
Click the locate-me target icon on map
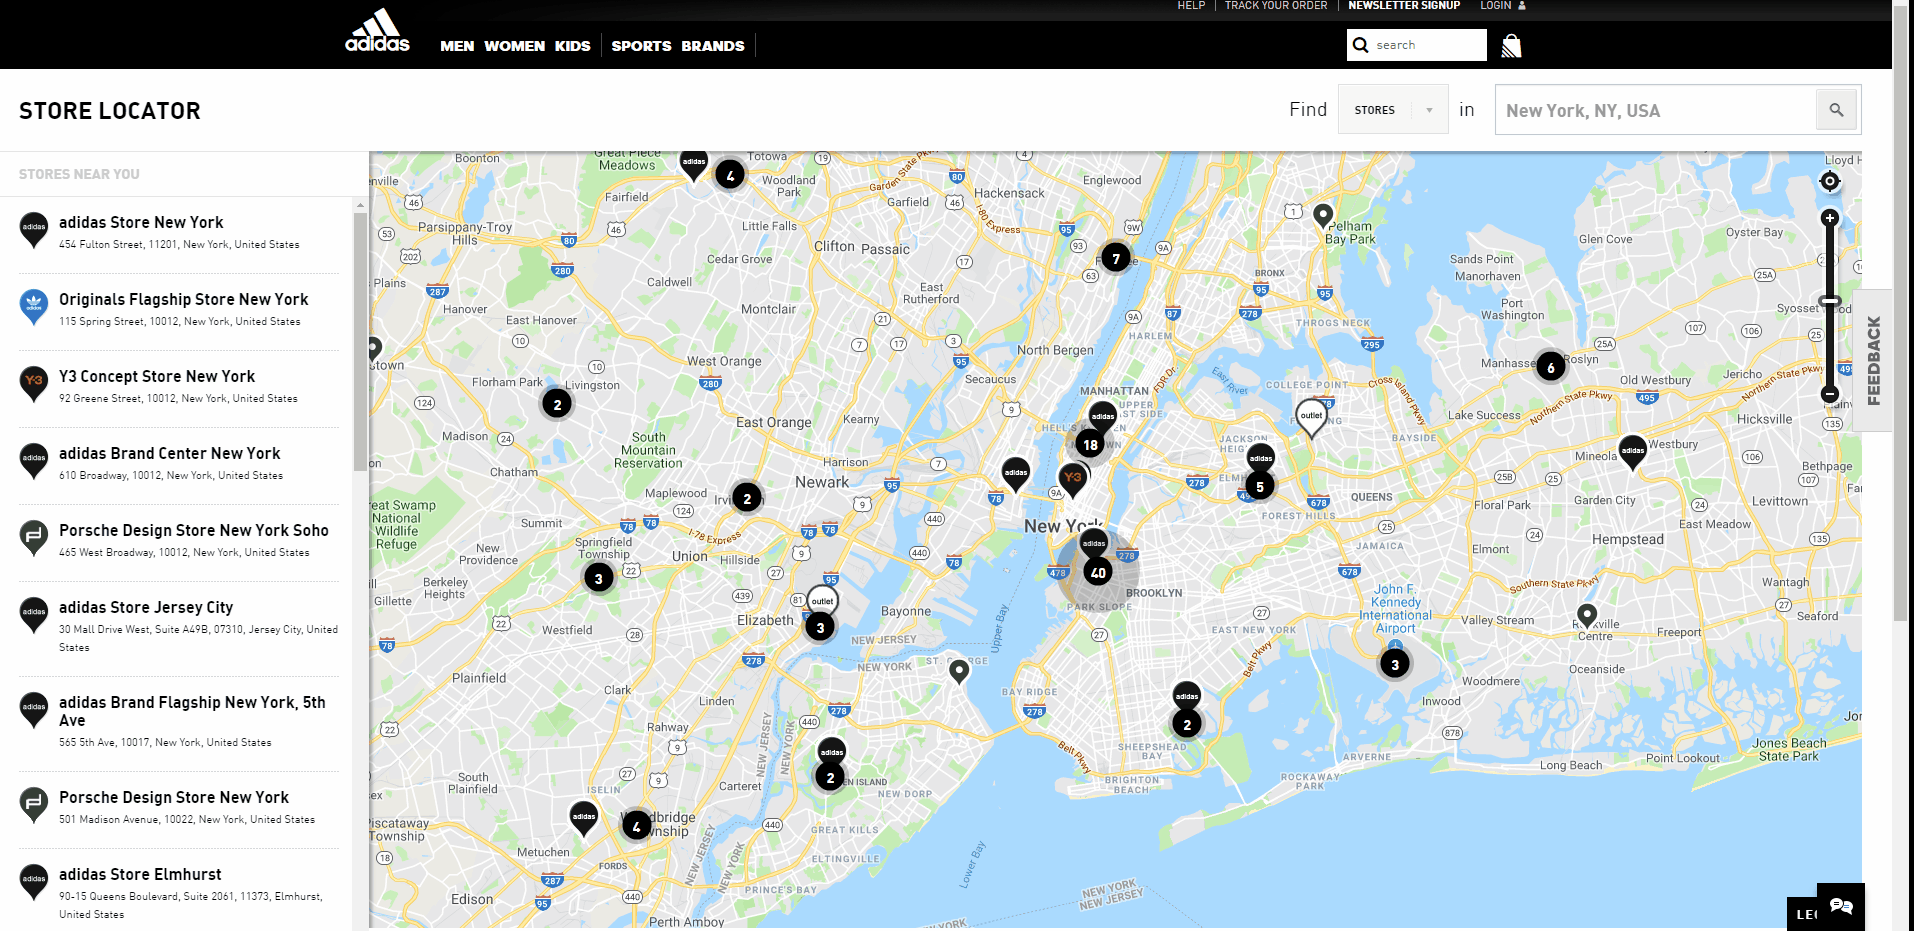1829,181
